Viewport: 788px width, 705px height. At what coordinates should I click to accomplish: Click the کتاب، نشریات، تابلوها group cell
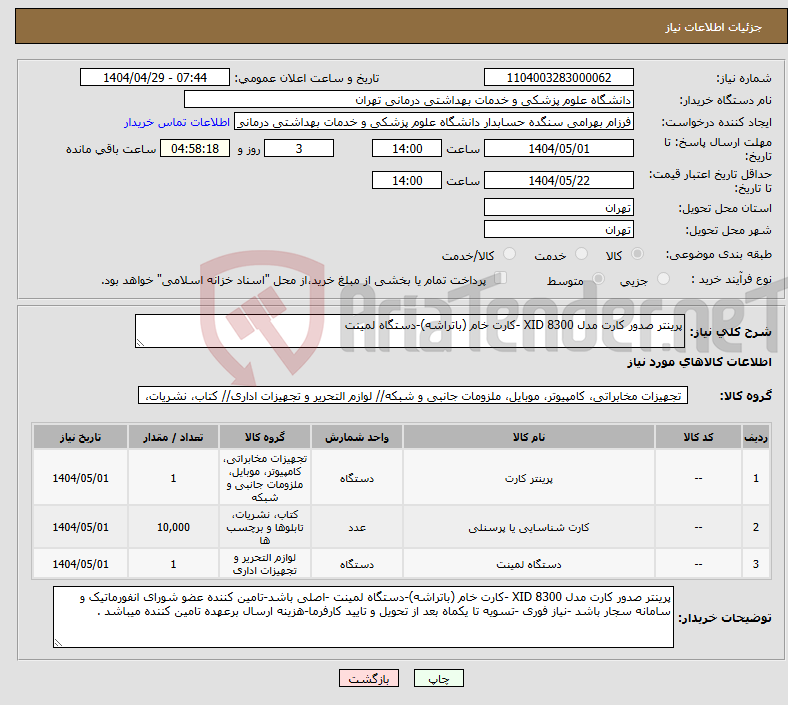pos(264,527)
